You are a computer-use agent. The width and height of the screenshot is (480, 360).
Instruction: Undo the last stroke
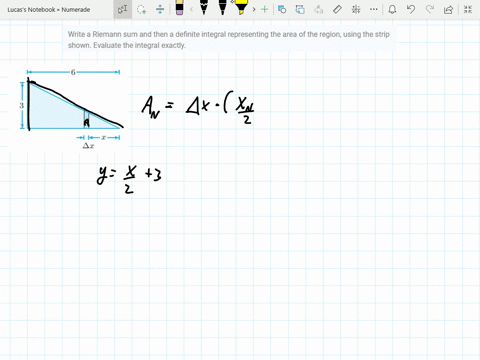tap(411, 9)
